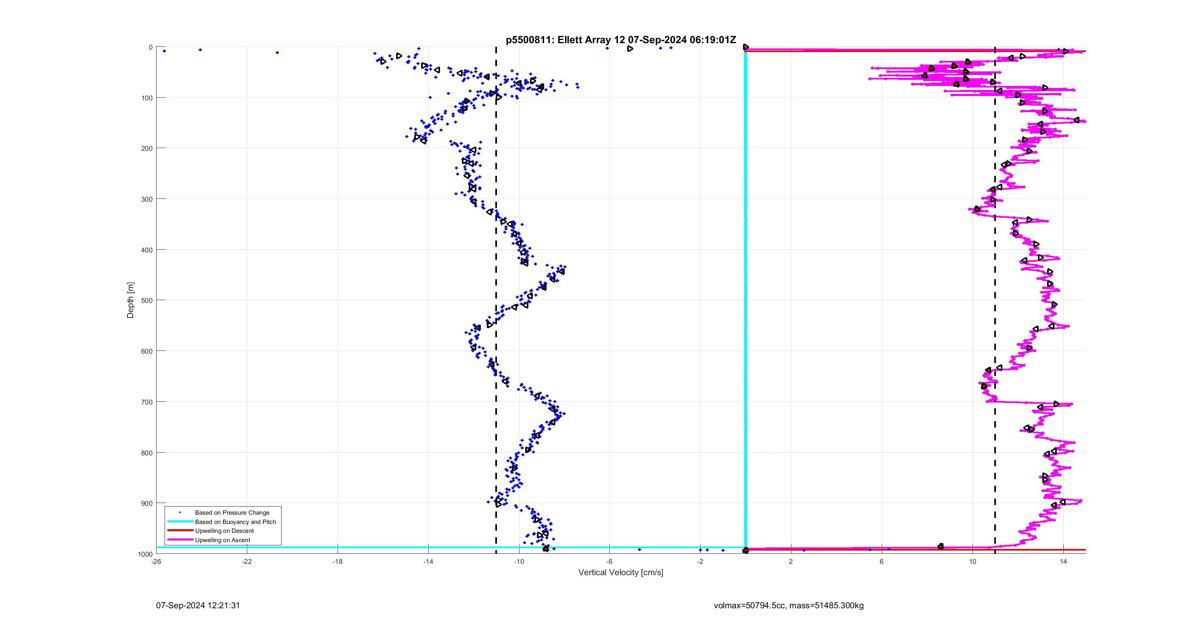Click the black dashed line left of zero

[x=496, y=300]
